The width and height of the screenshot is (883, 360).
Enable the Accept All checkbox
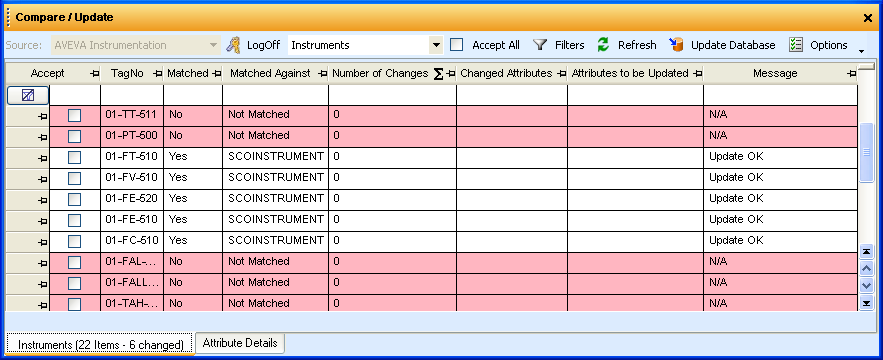click(x=457, y=45)
